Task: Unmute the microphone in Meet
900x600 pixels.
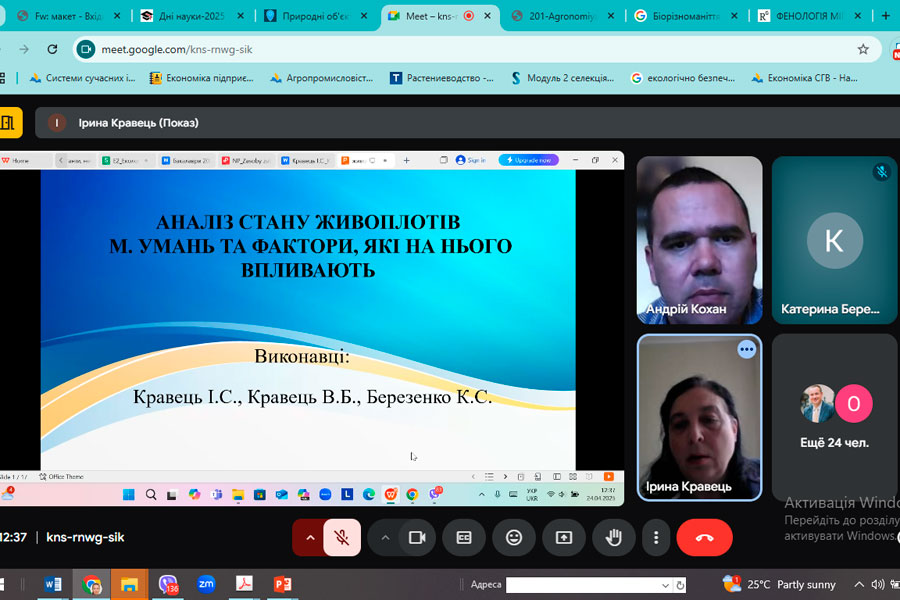Action: [x=342, y=537]
